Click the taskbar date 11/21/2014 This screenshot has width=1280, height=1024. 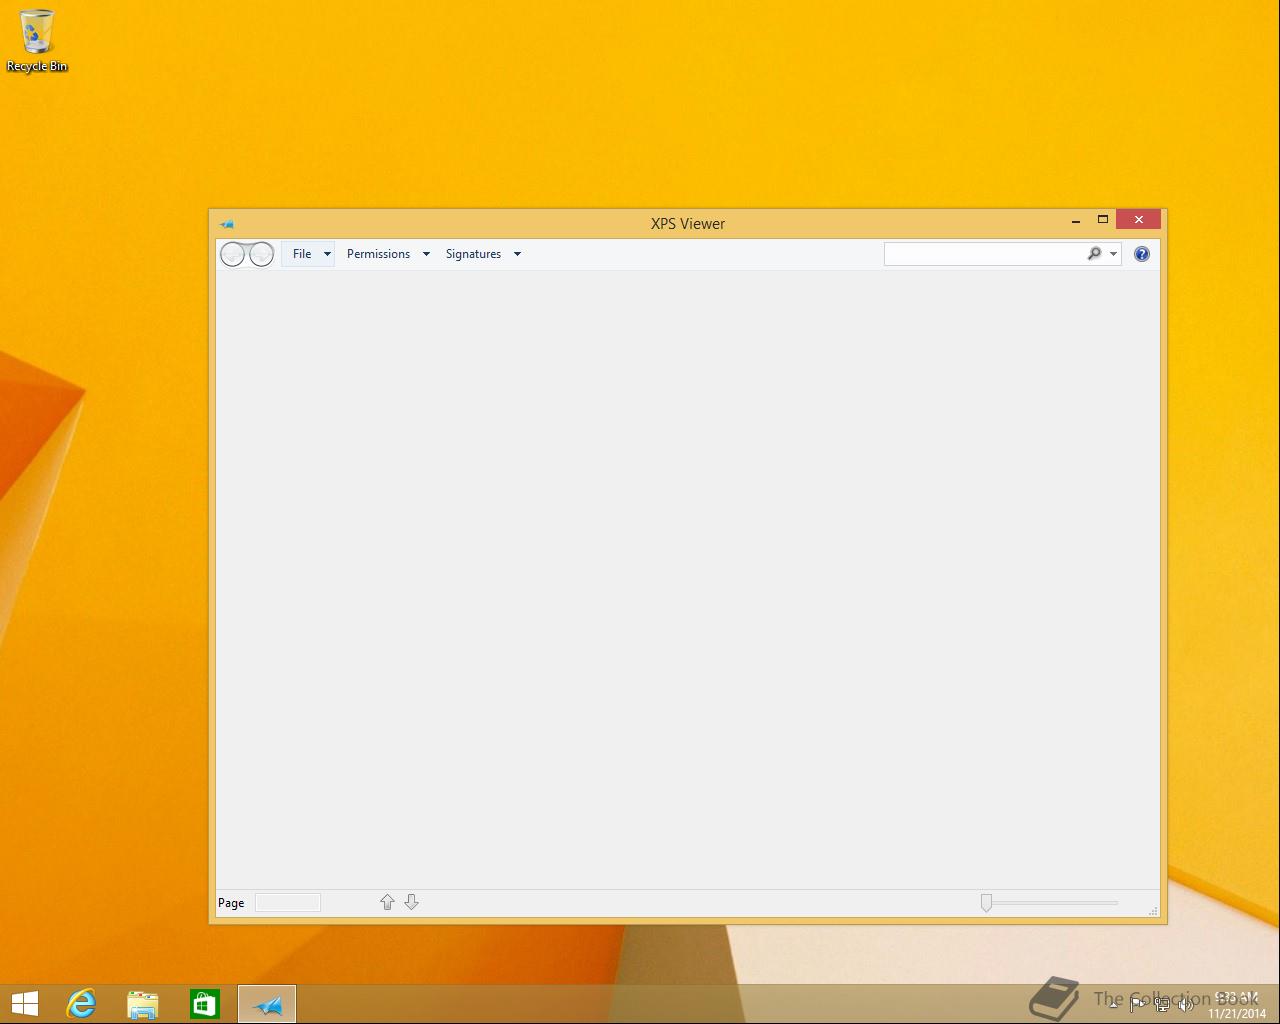click(x=1236, y=1013)
